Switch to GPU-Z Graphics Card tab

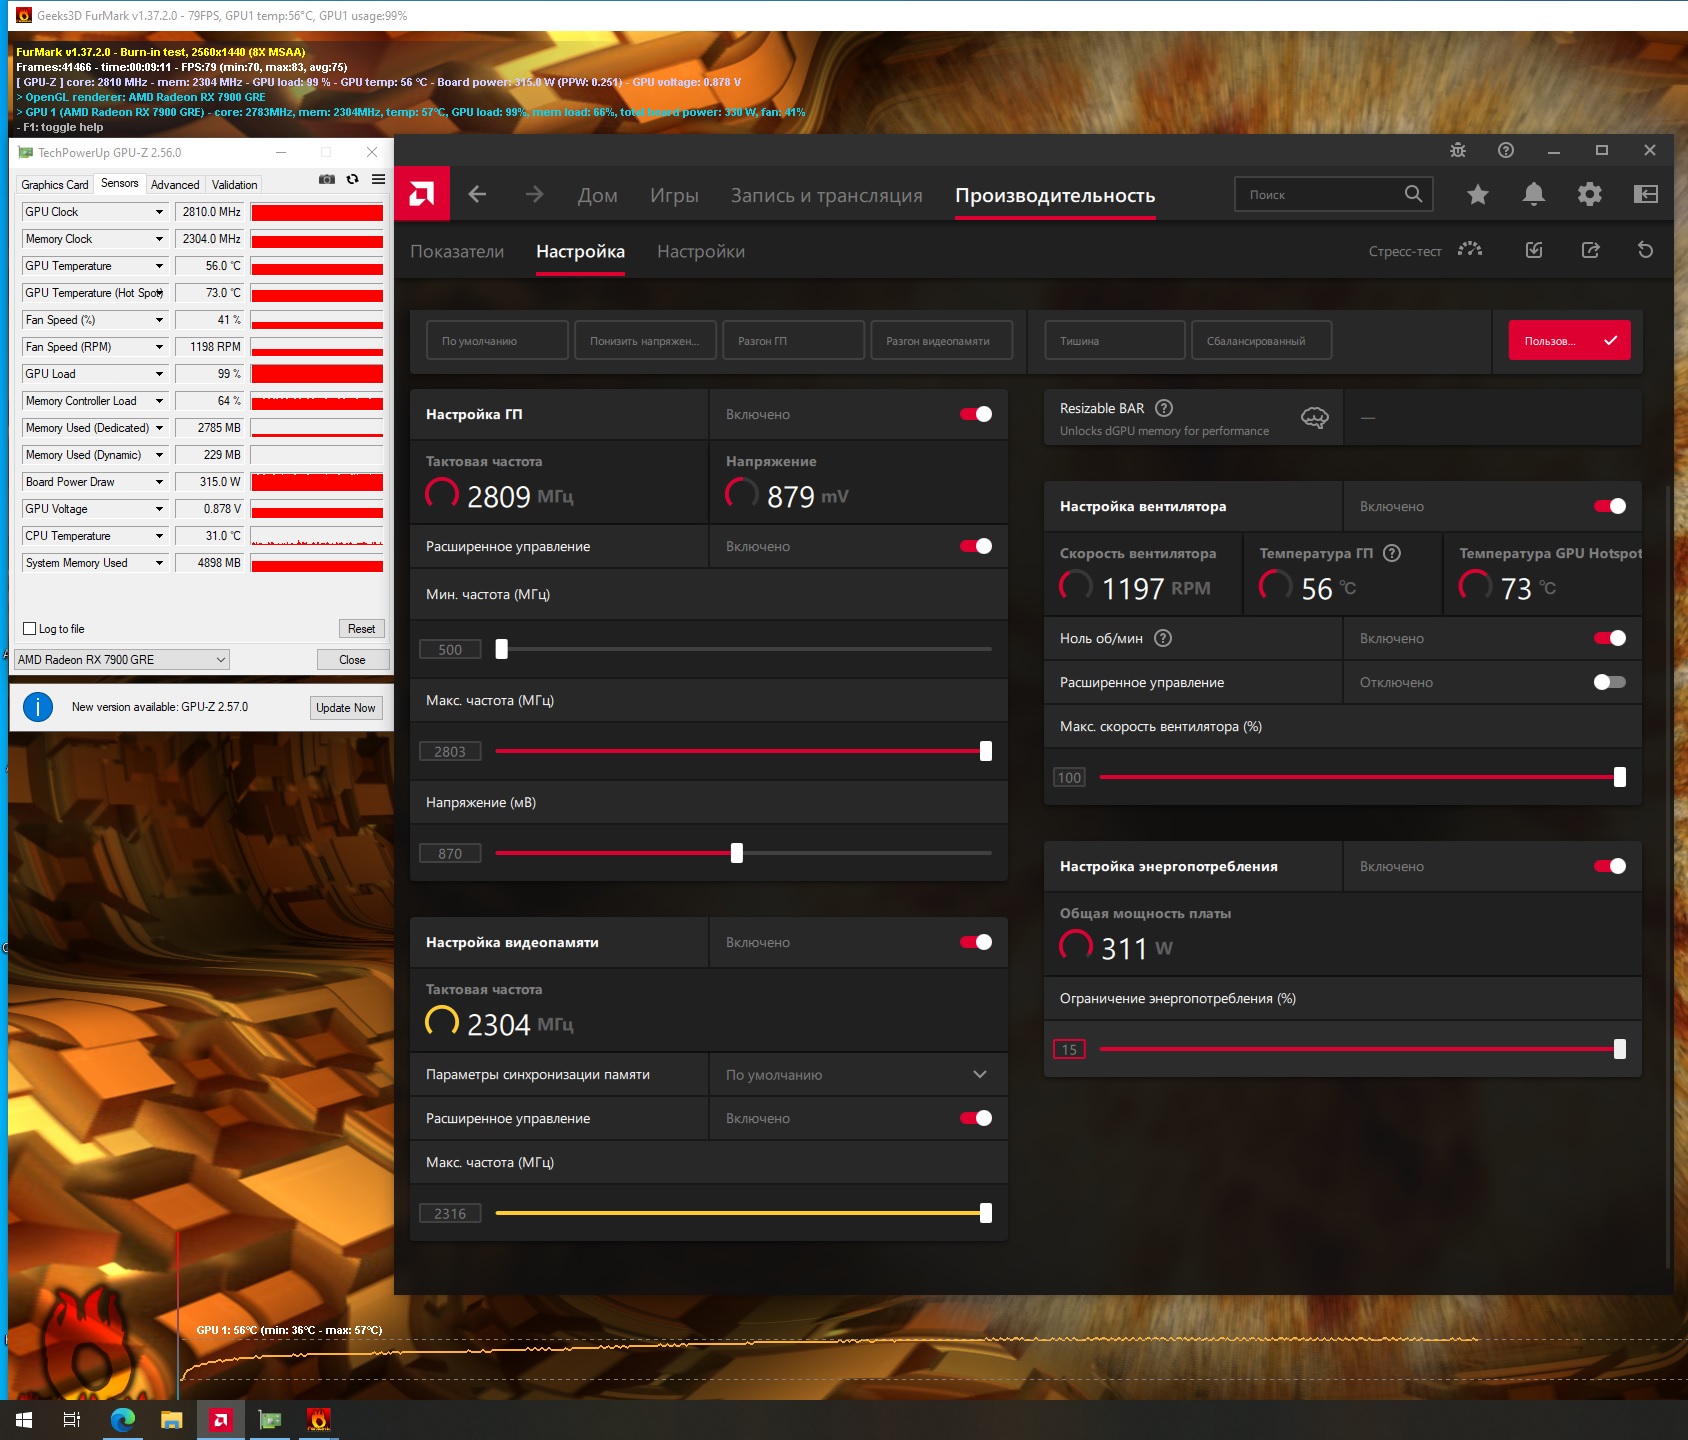pos(55,185)
